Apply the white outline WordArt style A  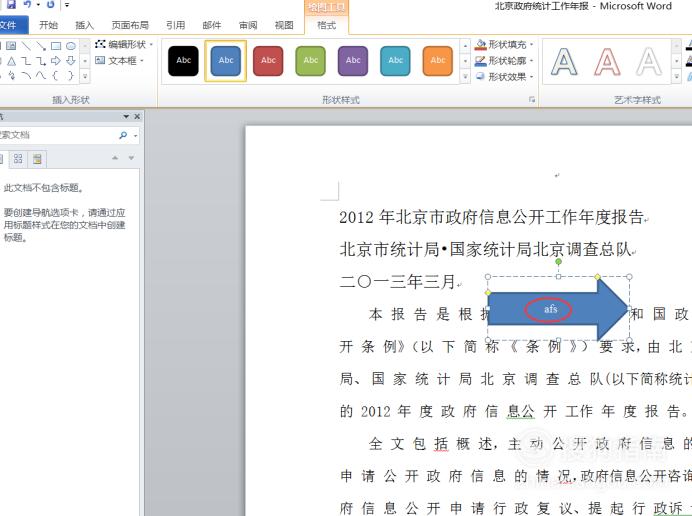(x=648, y=61)
